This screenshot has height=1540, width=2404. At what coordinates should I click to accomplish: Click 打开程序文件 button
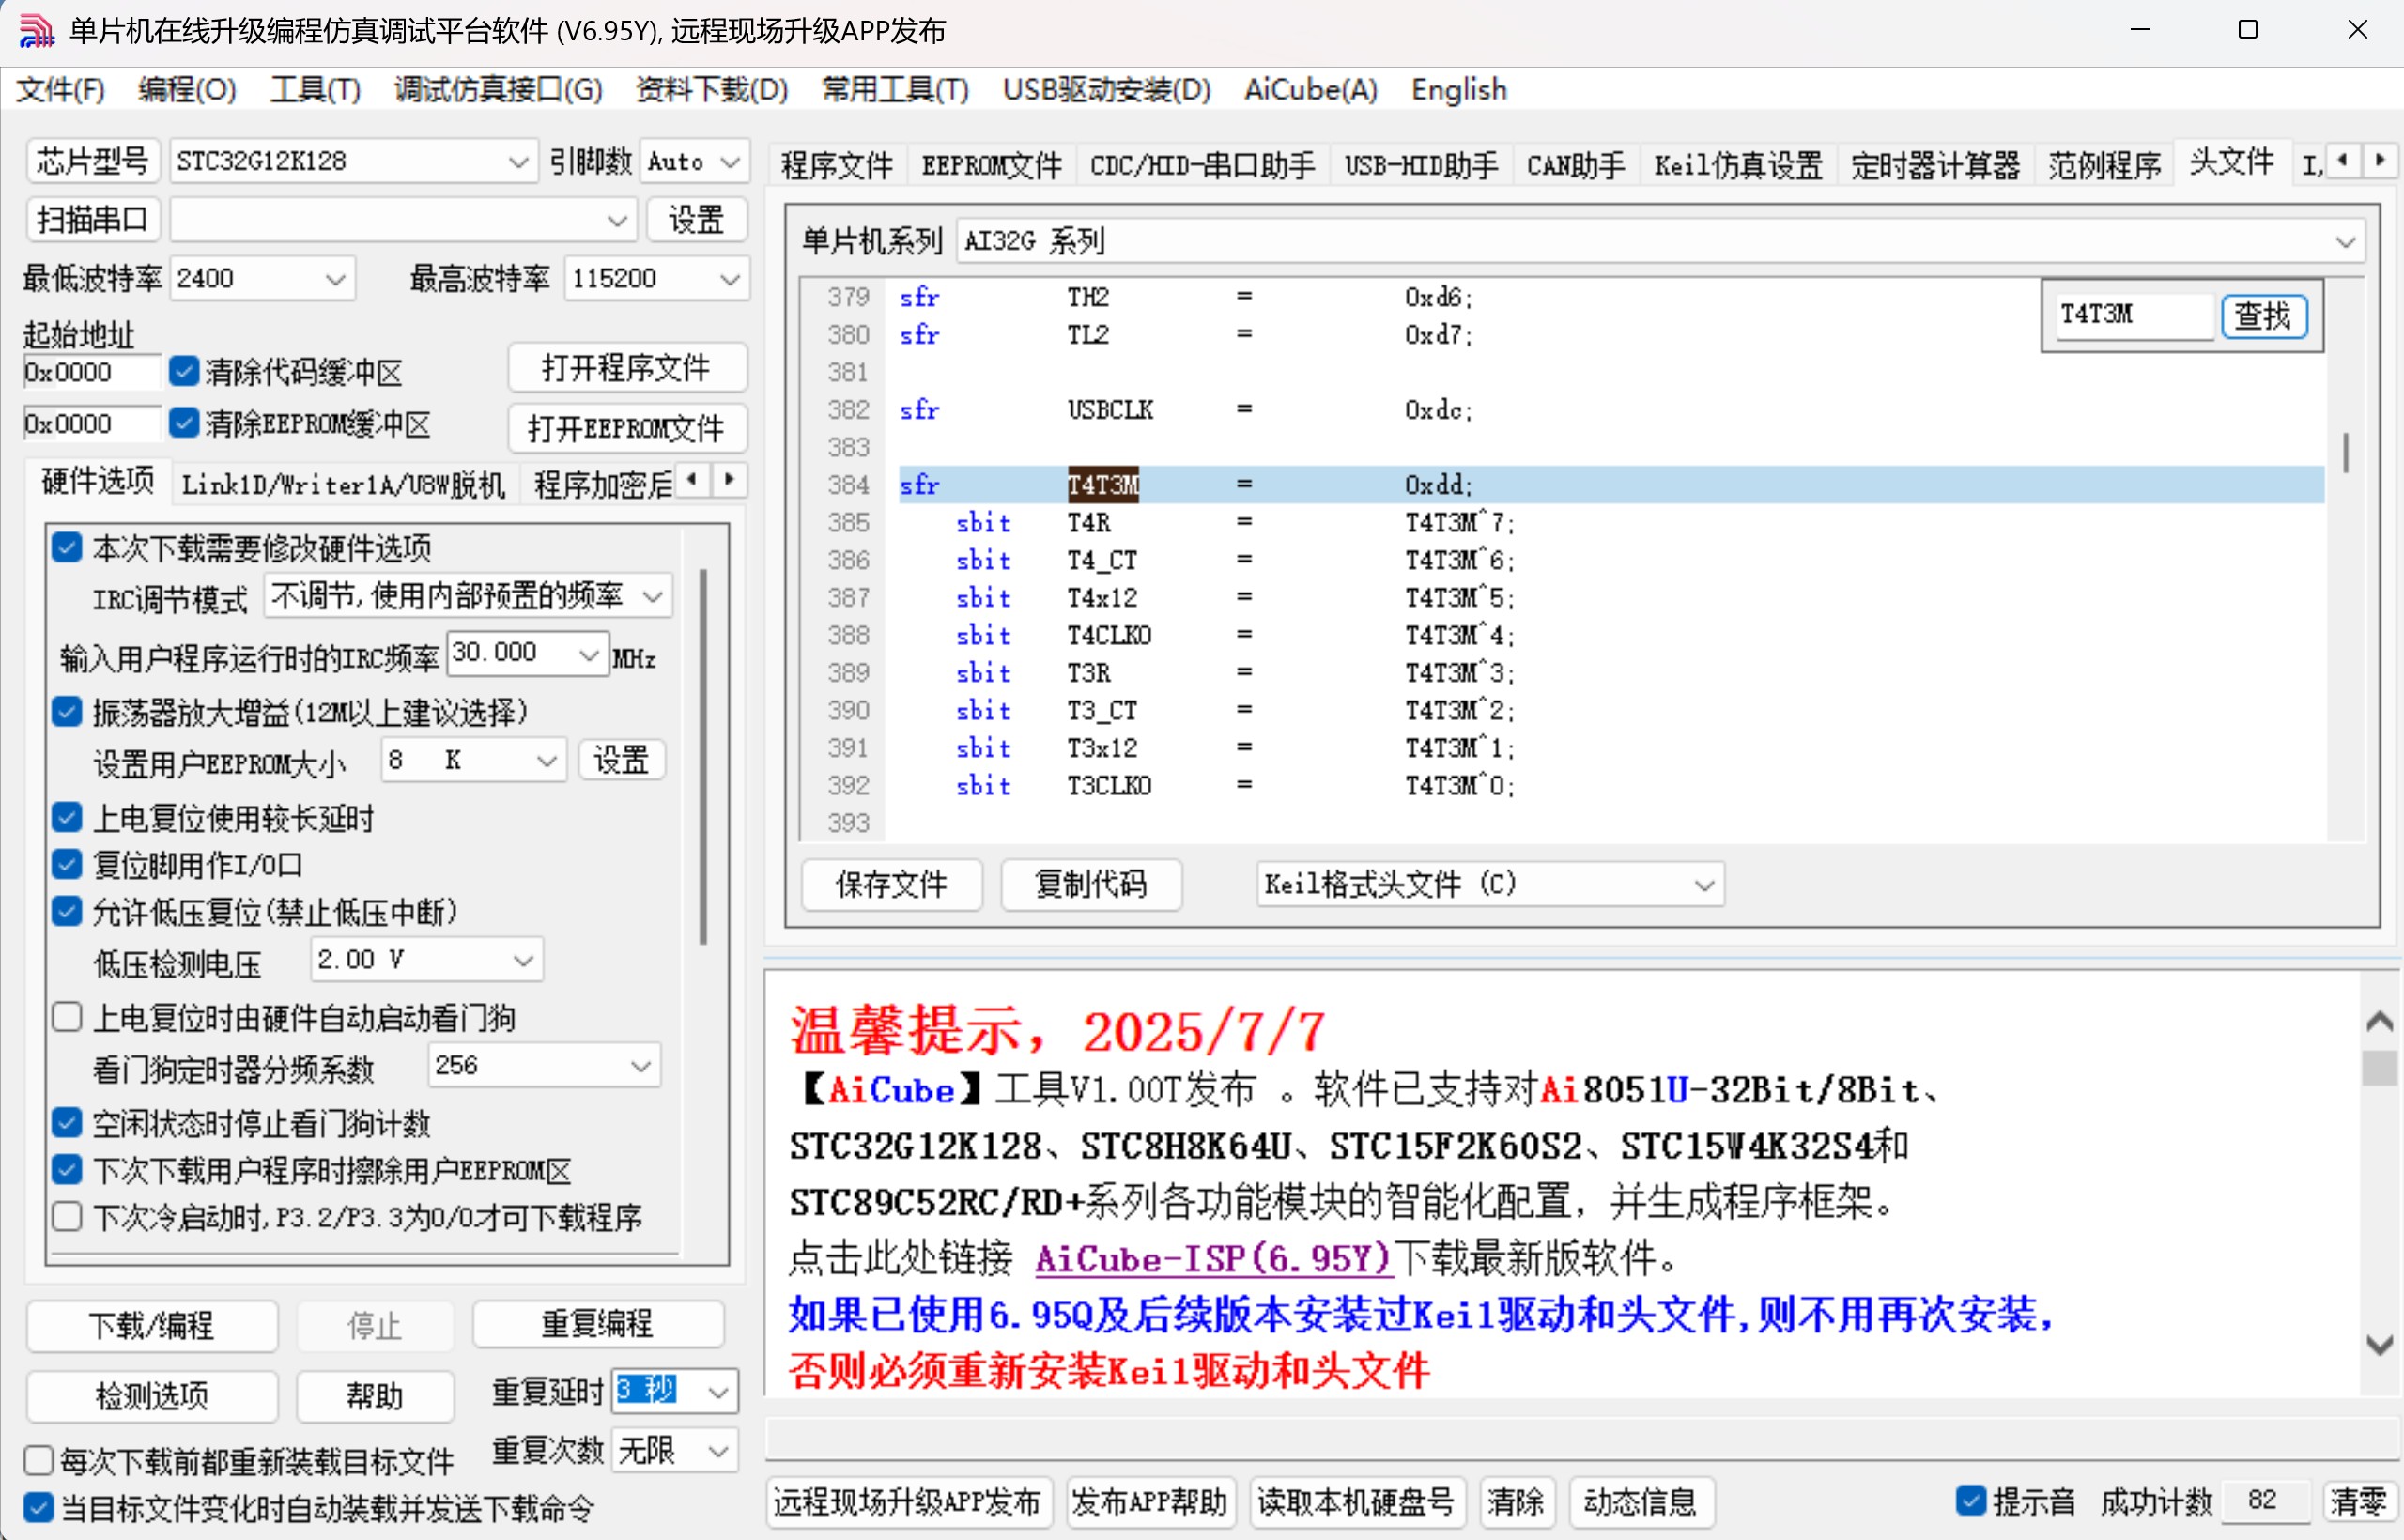point(626,367)
